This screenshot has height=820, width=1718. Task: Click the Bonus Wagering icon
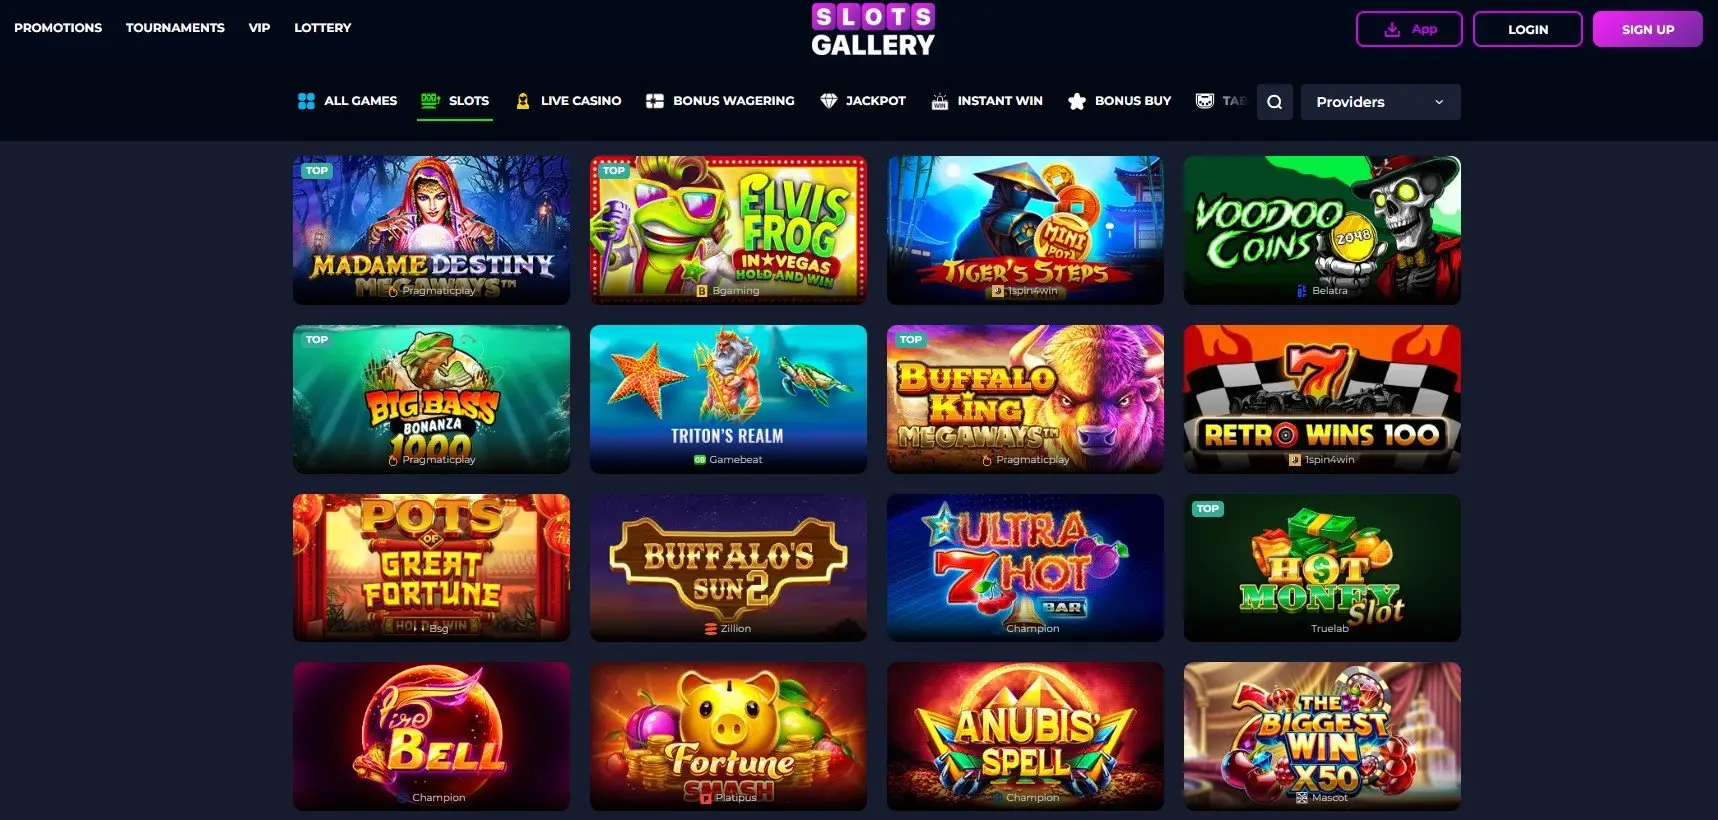coord(655,101)
